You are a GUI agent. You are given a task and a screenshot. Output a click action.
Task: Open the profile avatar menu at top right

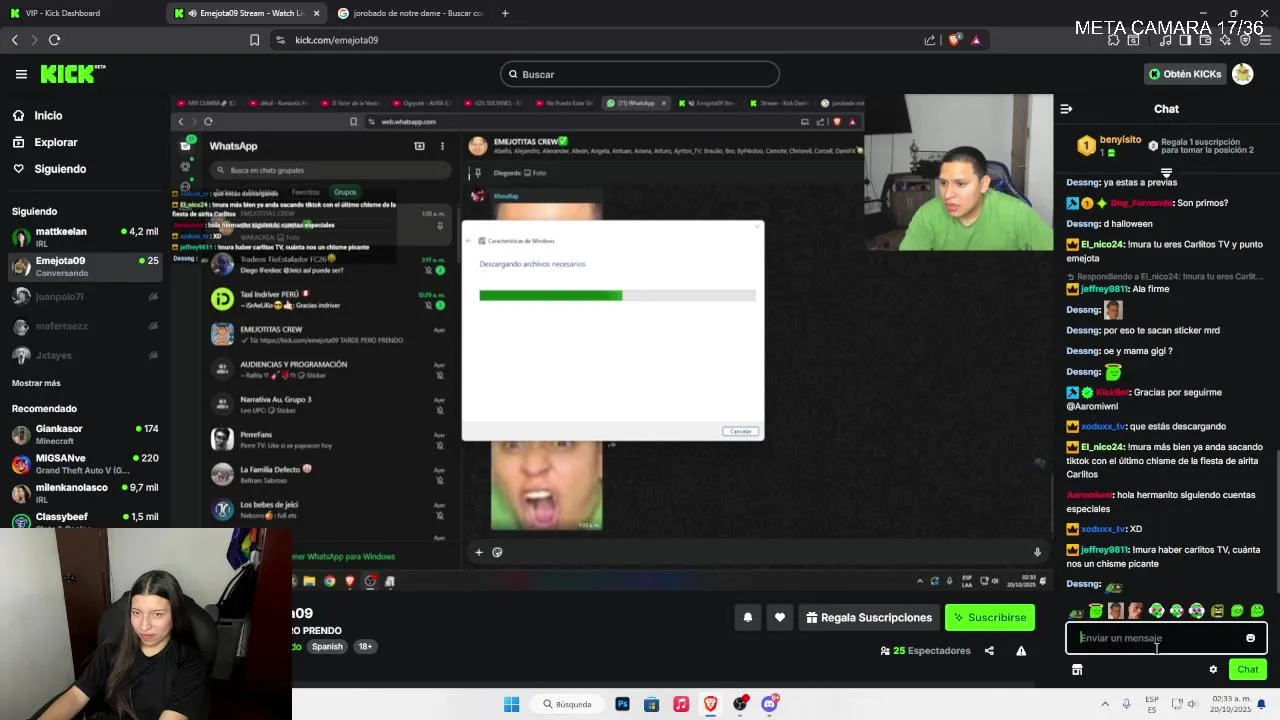click(1242, 74)
